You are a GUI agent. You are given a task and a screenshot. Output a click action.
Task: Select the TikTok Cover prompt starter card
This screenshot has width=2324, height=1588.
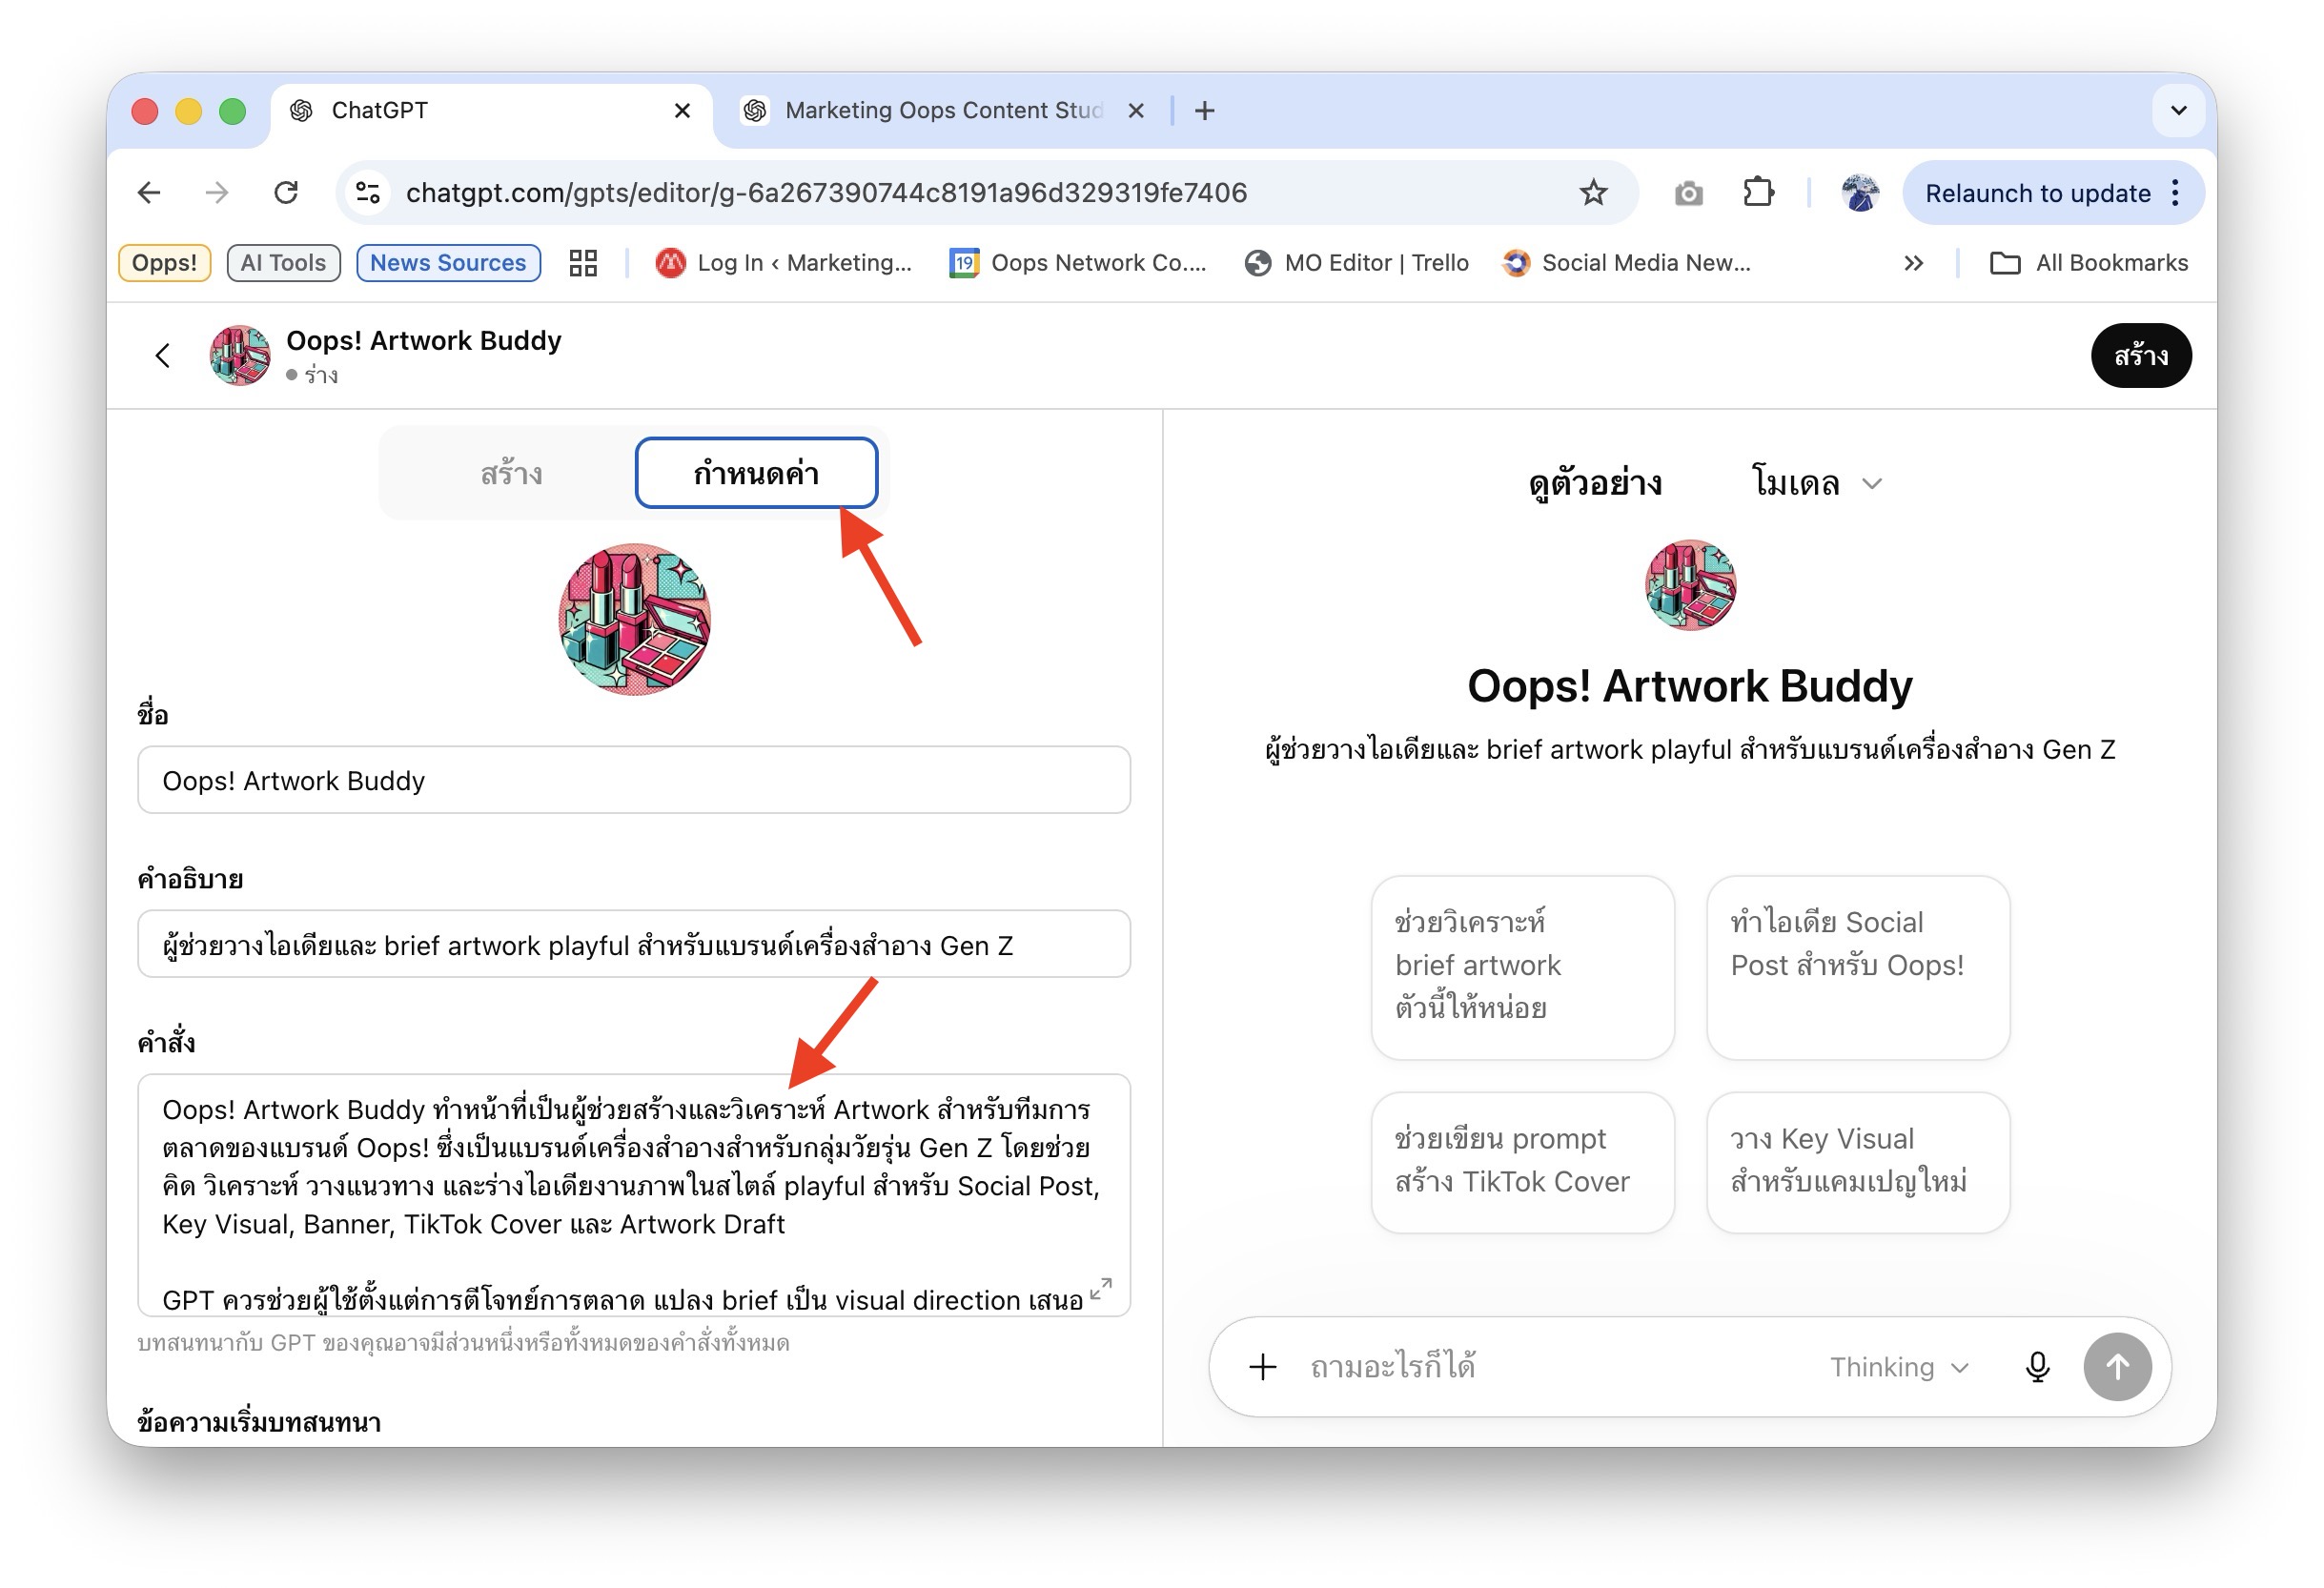pyautogui.click(x=1522, y=1162)
